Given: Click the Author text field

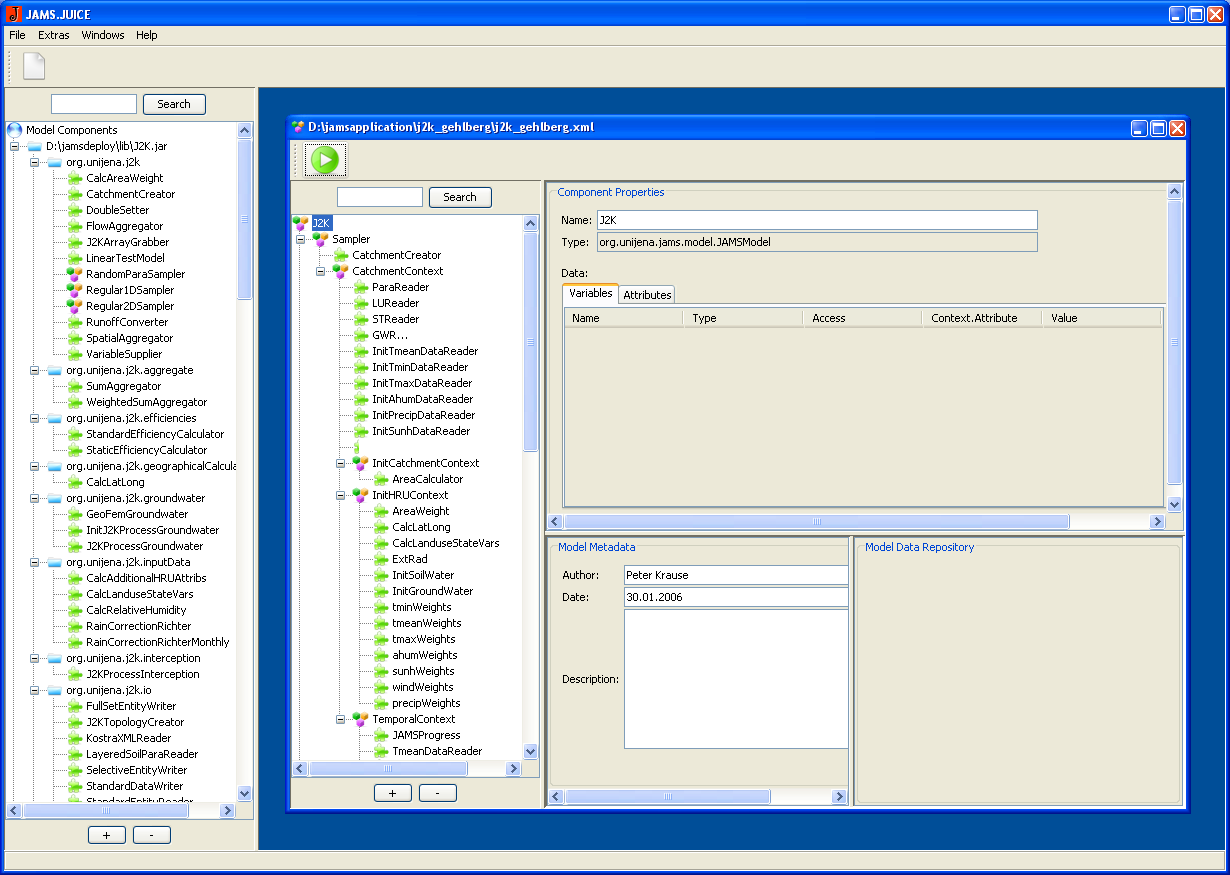Looking at the screenshot, I should coord(734,575).
